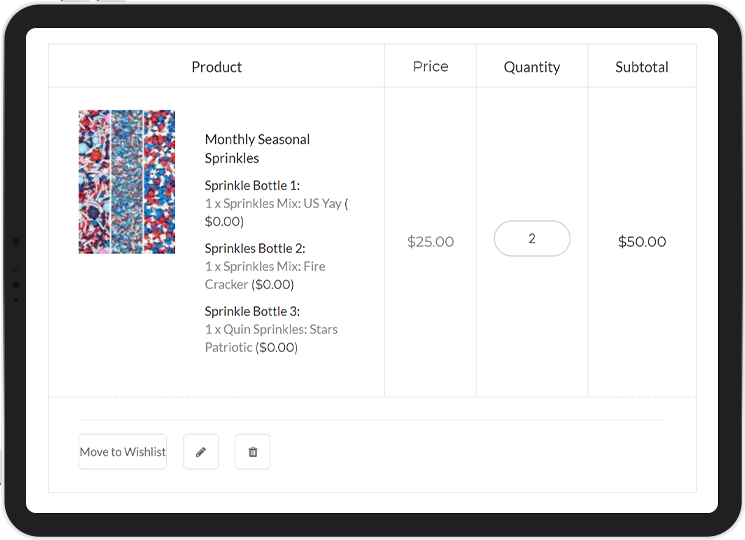Remove item using the trash icon
Viewport: 745px width, 540px height.
point(253,452)
